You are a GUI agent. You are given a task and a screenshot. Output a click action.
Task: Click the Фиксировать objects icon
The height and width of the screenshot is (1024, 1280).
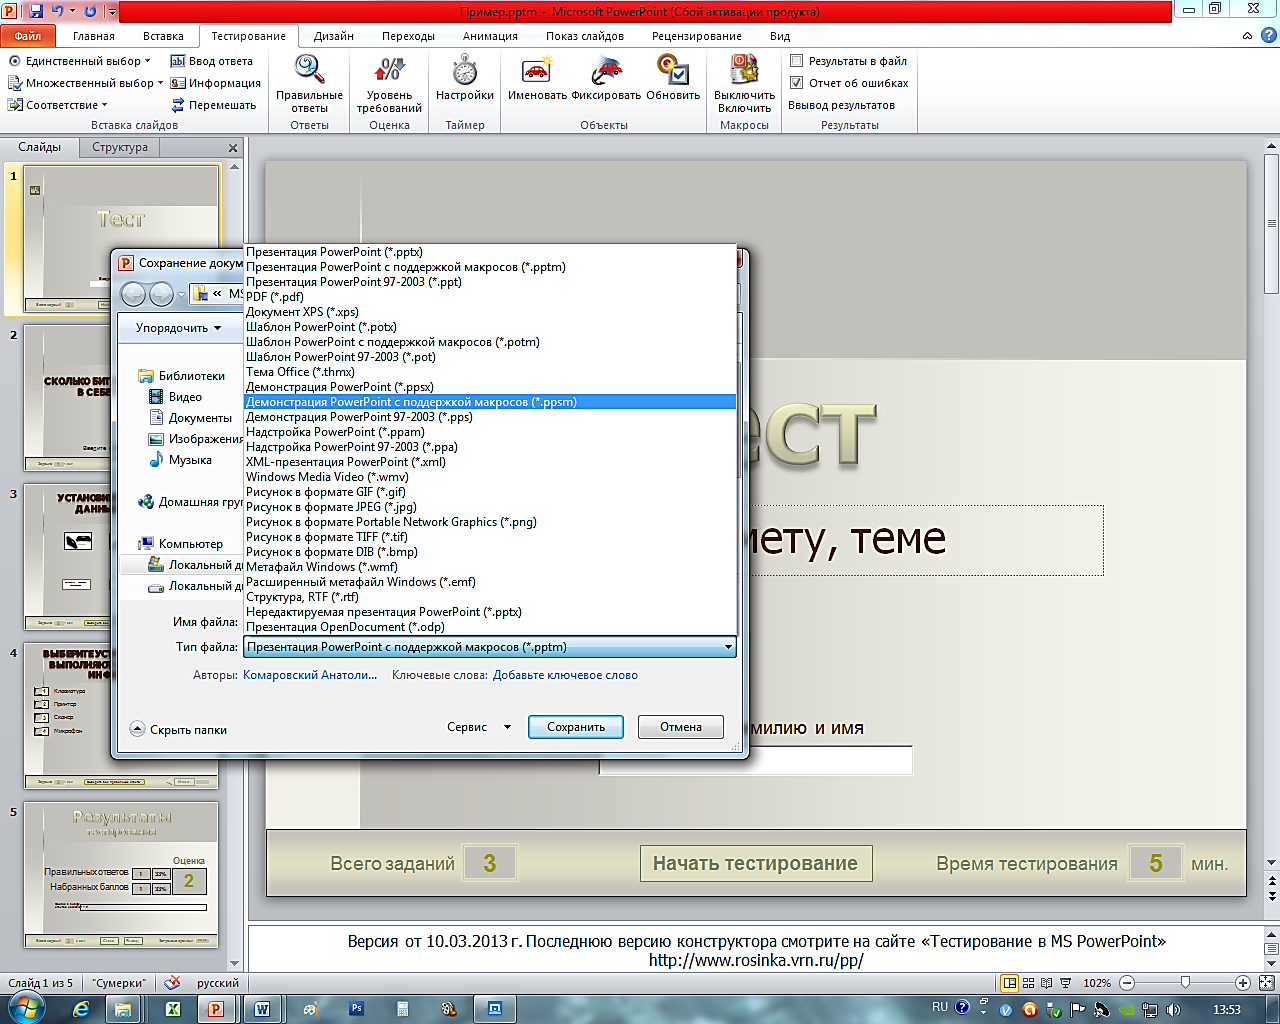pyautogui.click(x=606, y=71)
